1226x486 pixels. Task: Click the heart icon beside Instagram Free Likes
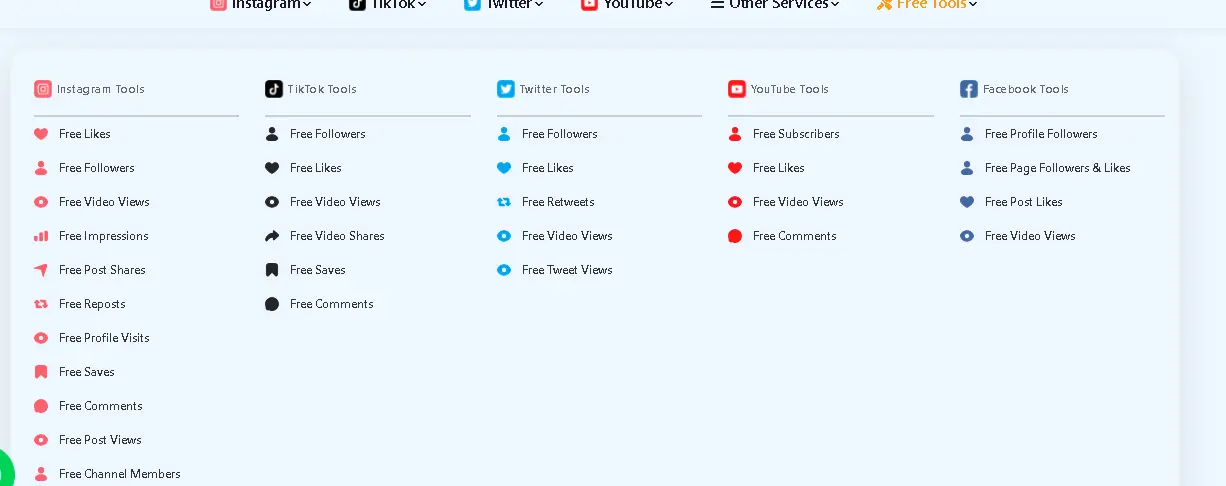[x=41, y=134]
